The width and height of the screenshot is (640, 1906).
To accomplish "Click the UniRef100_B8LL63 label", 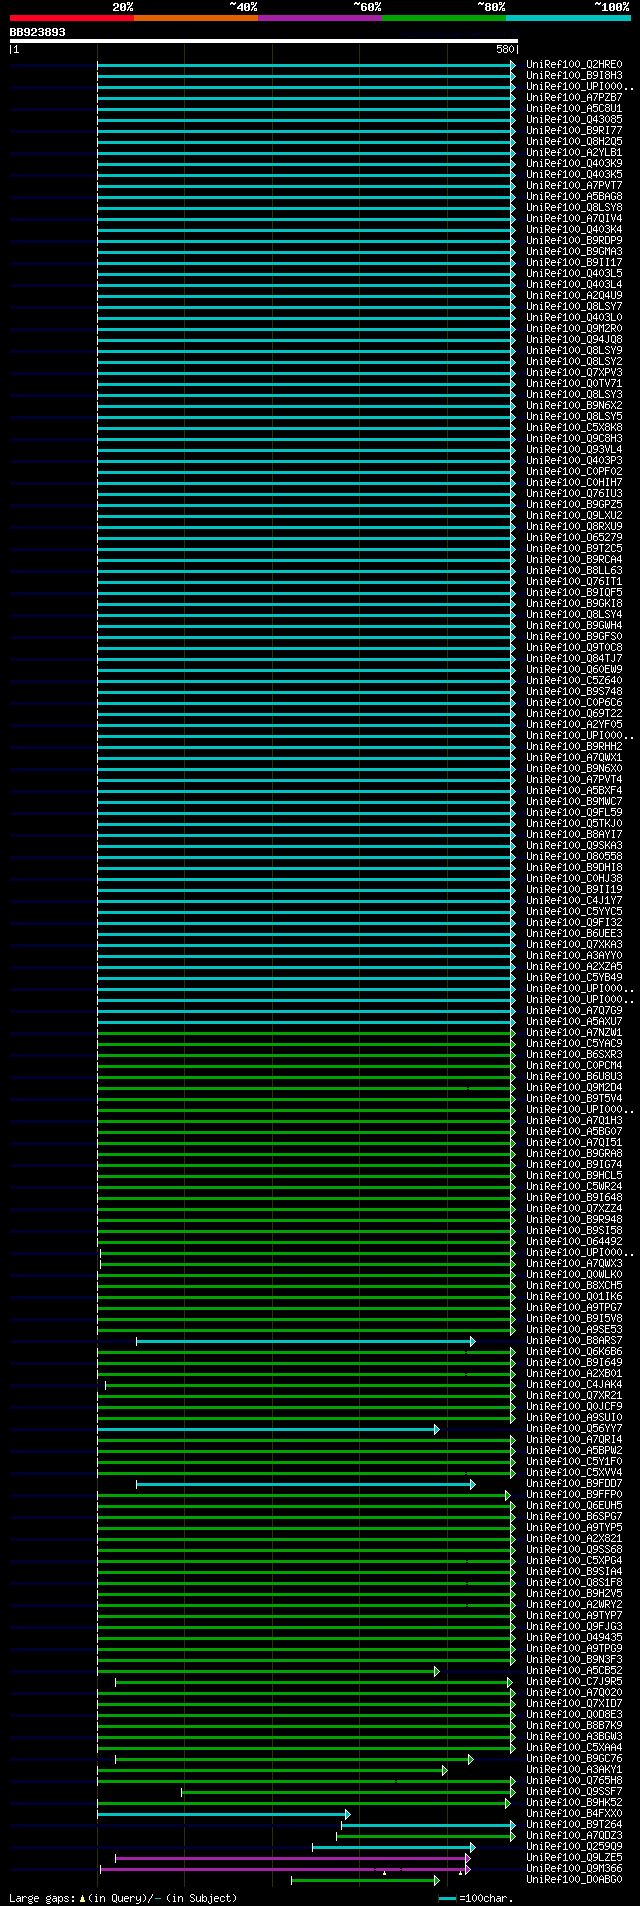I will pyautogui.click(x=574, y=571).
